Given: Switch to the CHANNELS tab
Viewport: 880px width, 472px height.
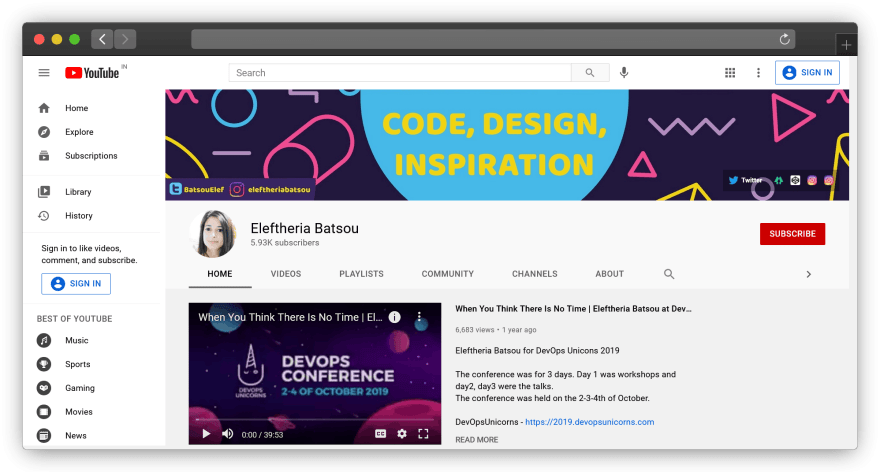Looking at the screenshot, I should click(x=535, y=274).
